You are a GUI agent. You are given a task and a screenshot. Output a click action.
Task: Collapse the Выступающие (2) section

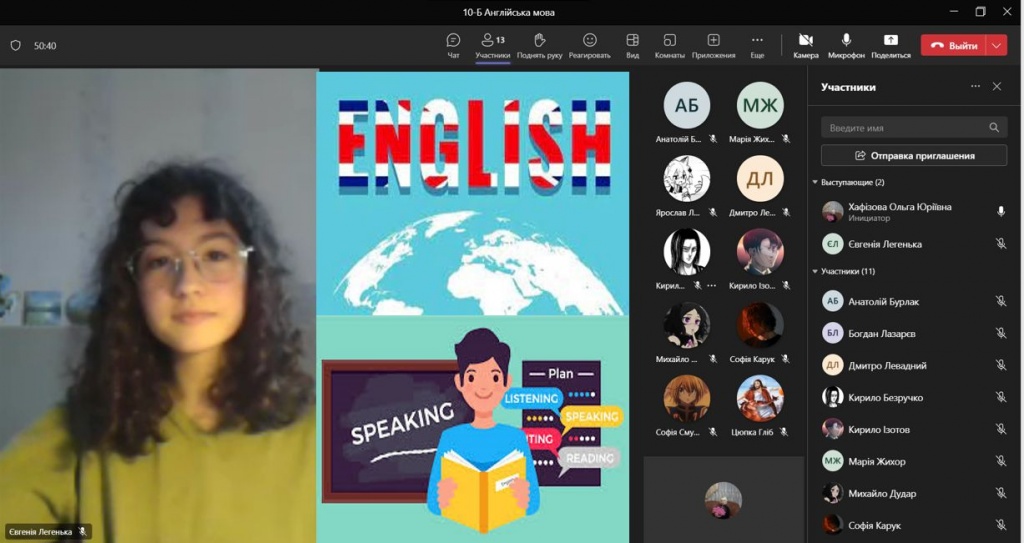(815, 183)
